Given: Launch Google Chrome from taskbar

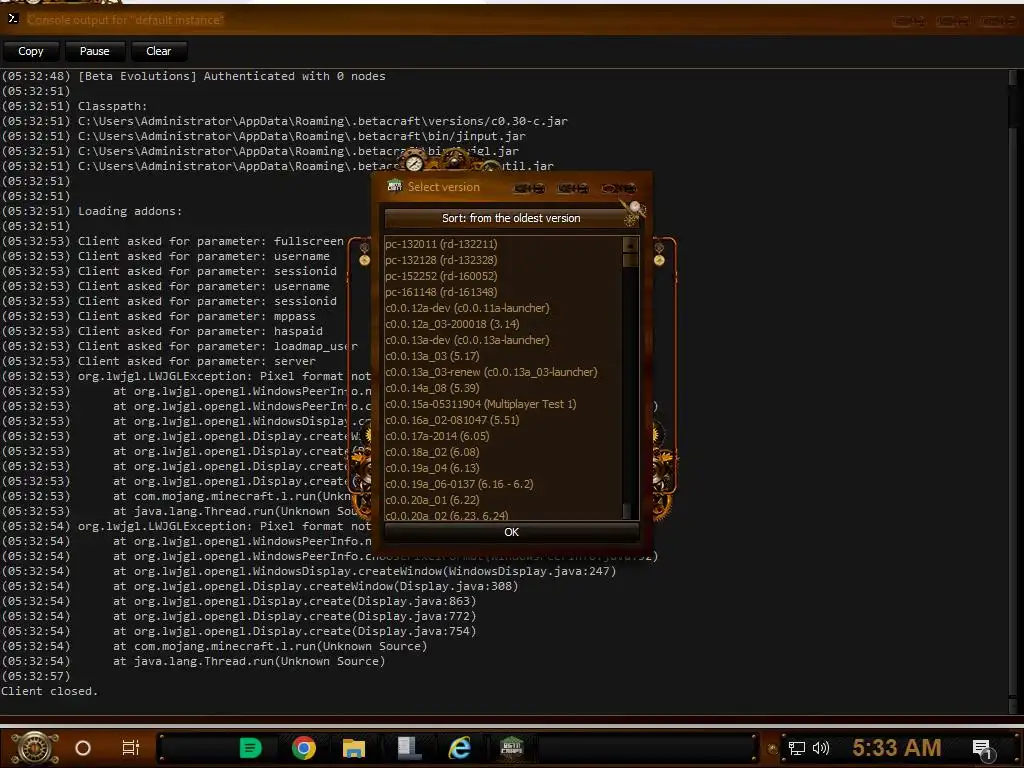Looking at the screenshot, I should click(304, 748).
